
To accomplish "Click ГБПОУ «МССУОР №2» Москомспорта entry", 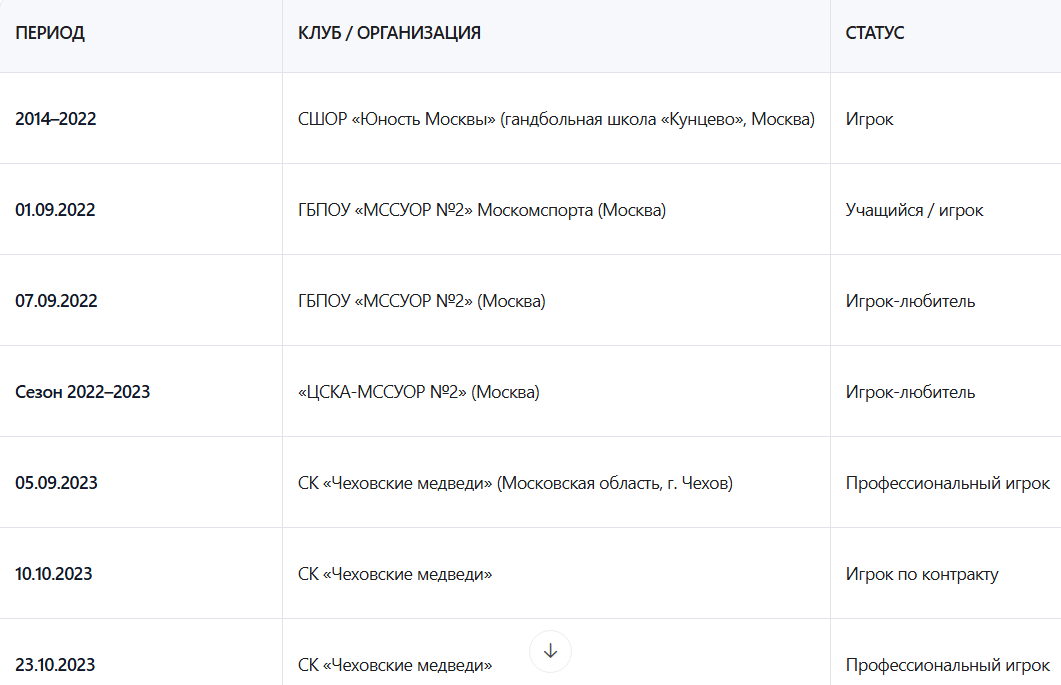I will click(481, 210).
